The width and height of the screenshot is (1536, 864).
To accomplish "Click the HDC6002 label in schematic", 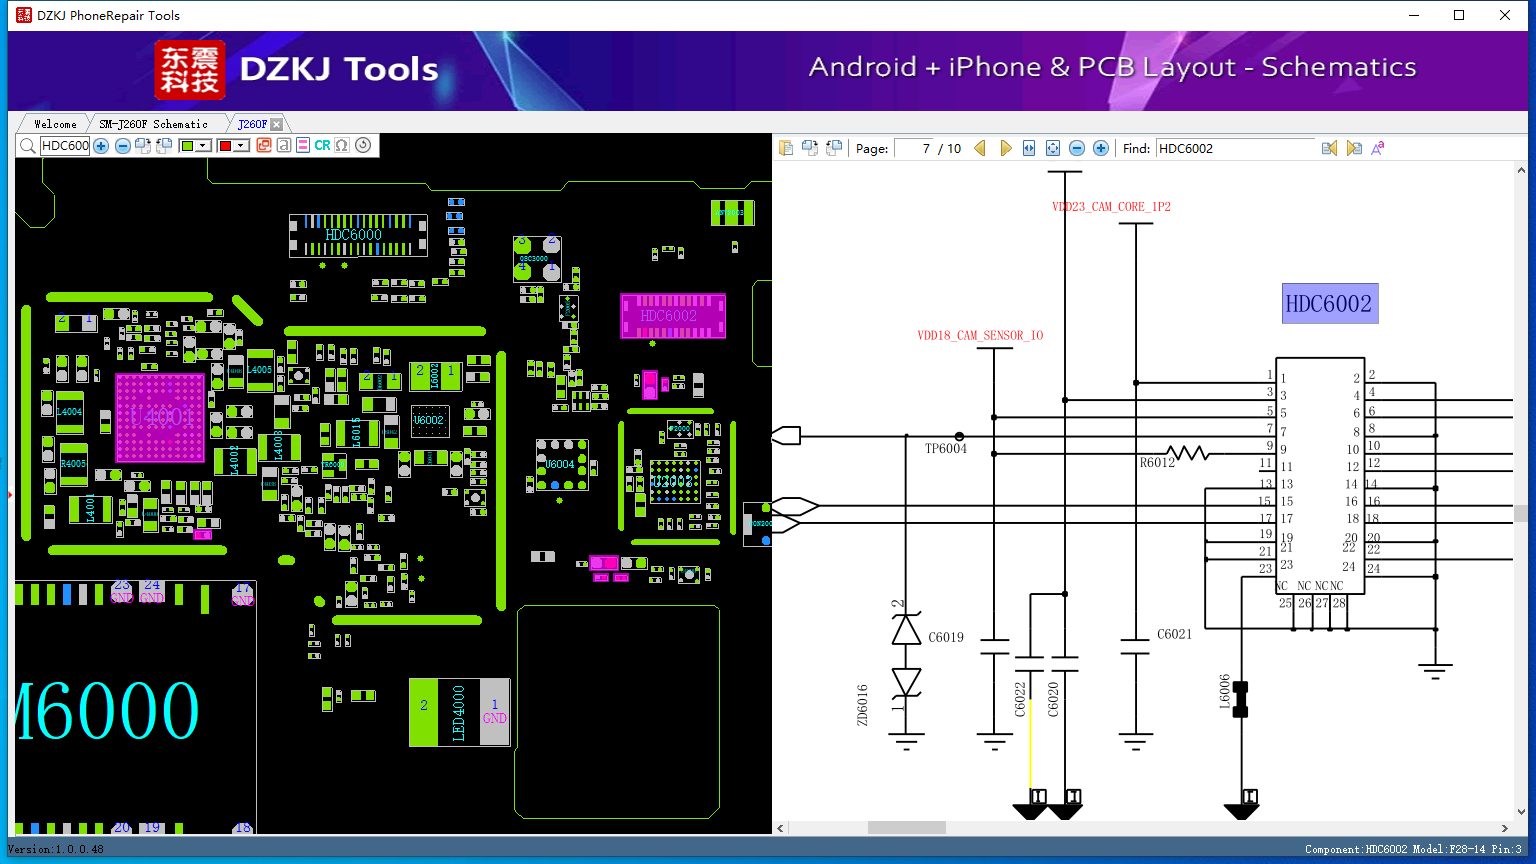I will pyautogui.click(x=1329, y=304).
